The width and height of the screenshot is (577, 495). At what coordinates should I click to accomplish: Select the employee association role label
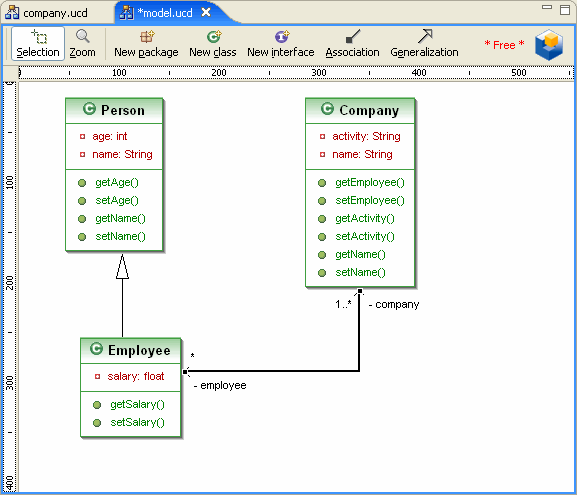(220, 385)
